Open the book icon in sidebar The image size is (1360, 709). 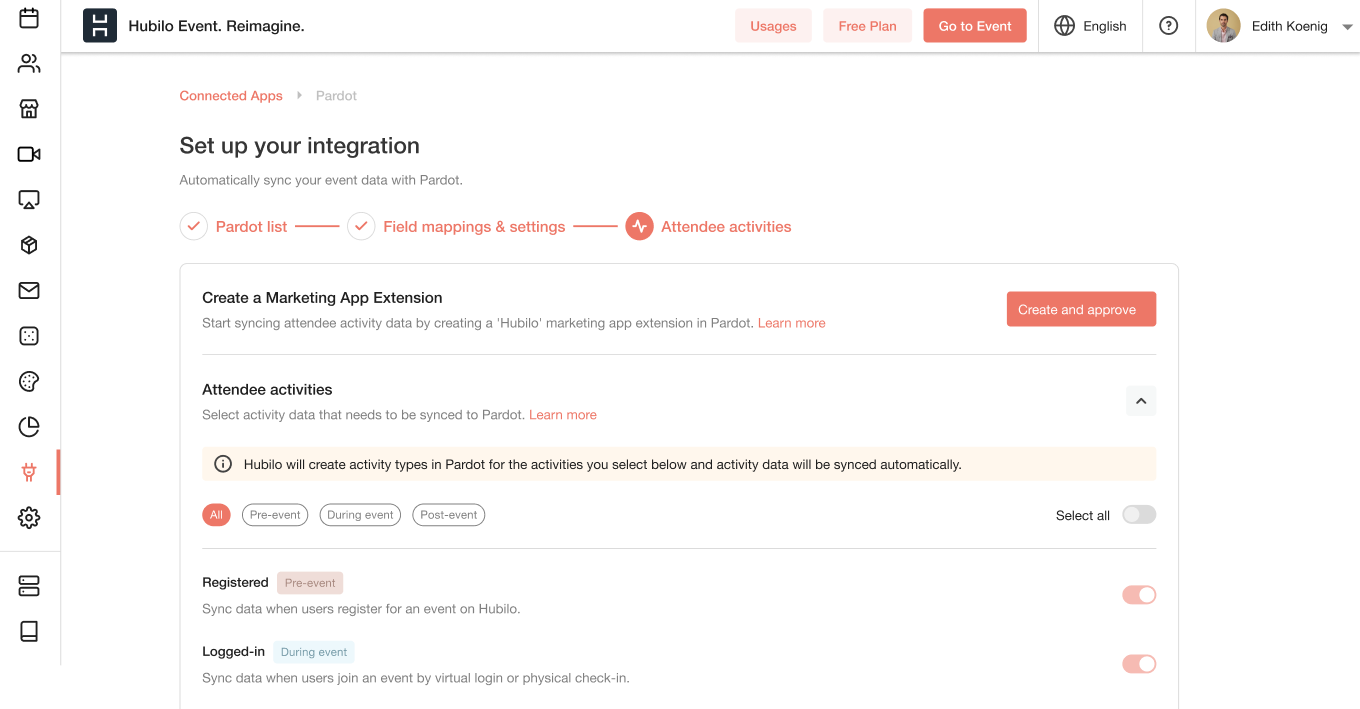[29, 631]
